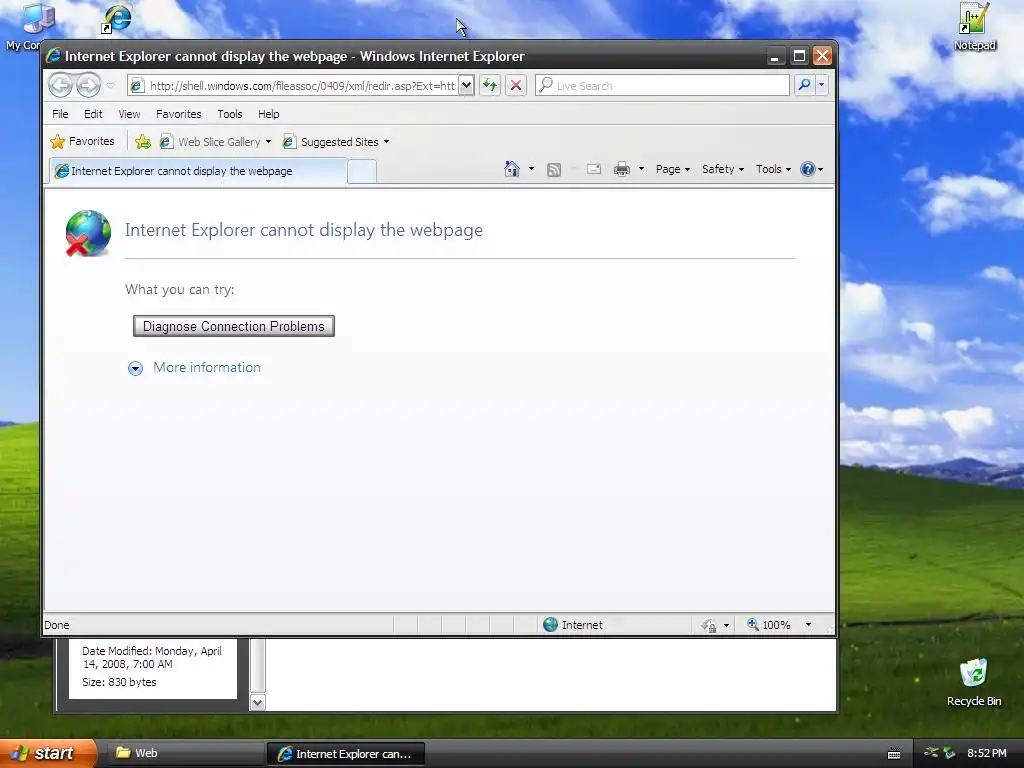This screenshot has width=1024, height=768.
Task: Click the Protected Mode lock status icon
Action: pos(710,626)
